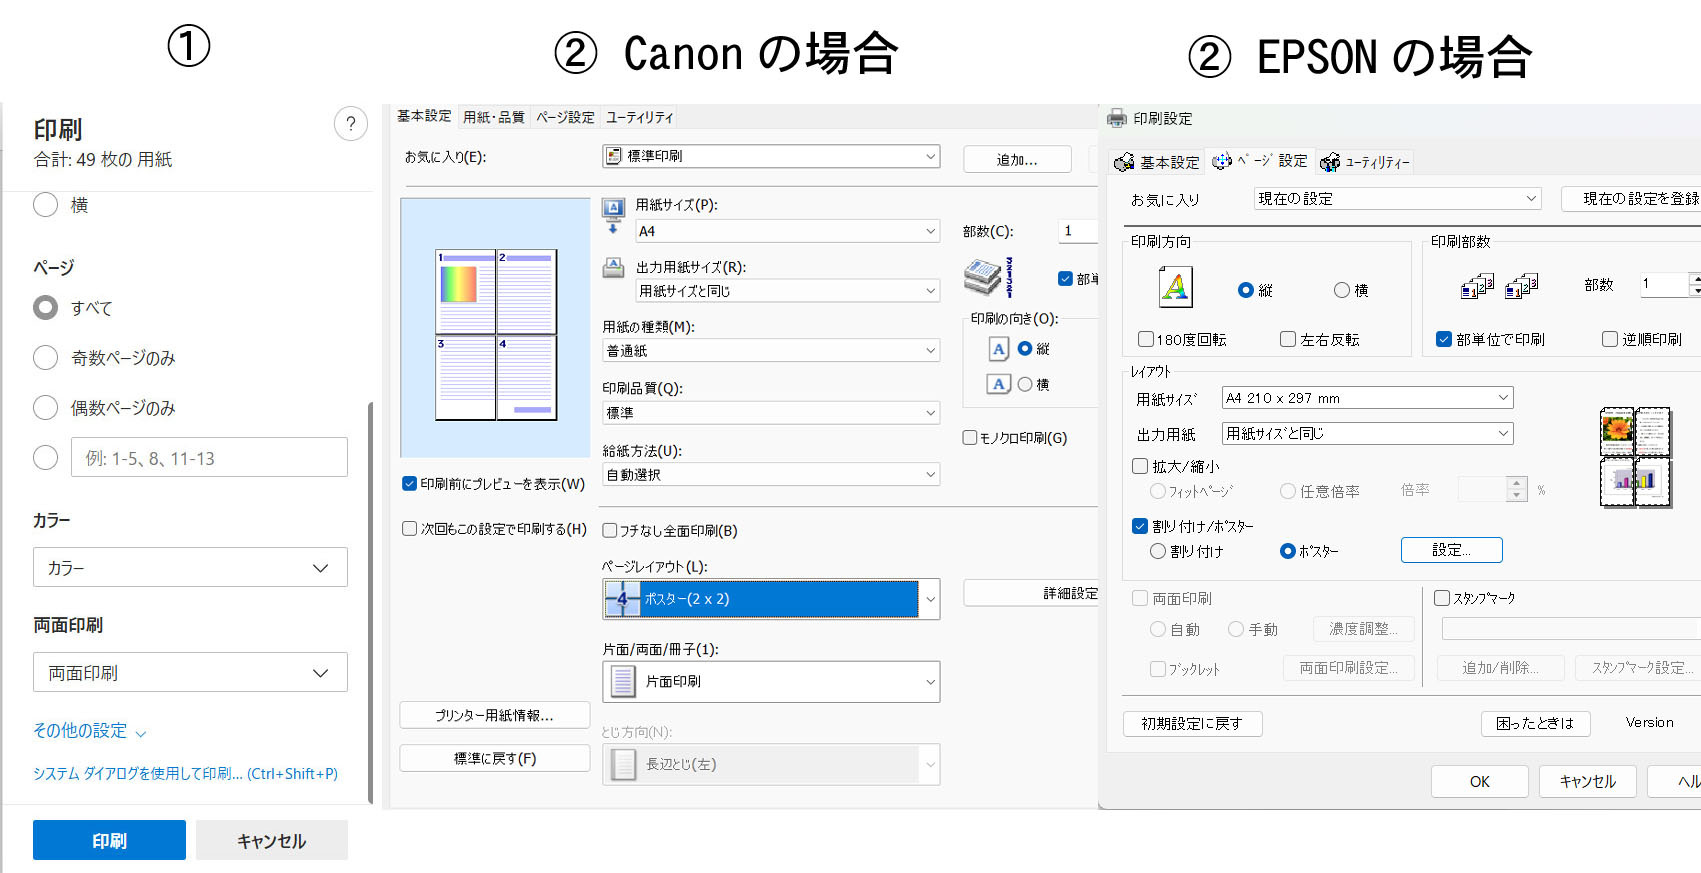Open EPSON 用紙サイズ A4 dropdown
Image resolution: width=1701 pixels, height=873 pixels.
click(1367, 398)
